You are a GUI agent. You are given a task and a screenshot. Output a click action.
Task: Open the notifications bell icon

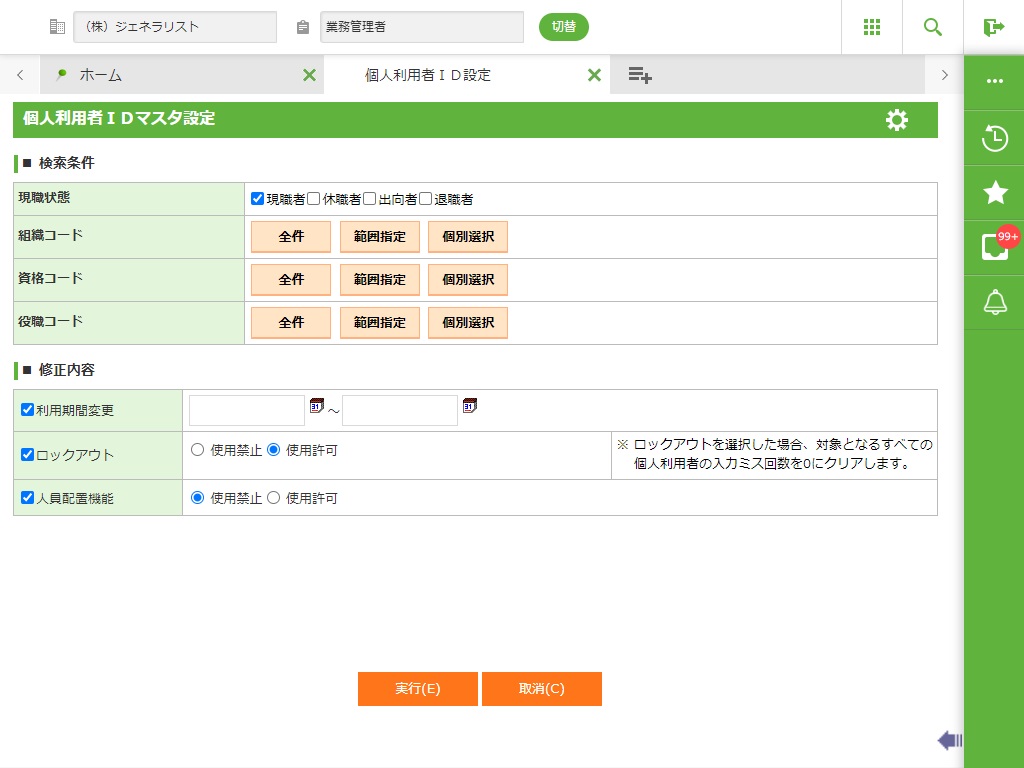994,302
